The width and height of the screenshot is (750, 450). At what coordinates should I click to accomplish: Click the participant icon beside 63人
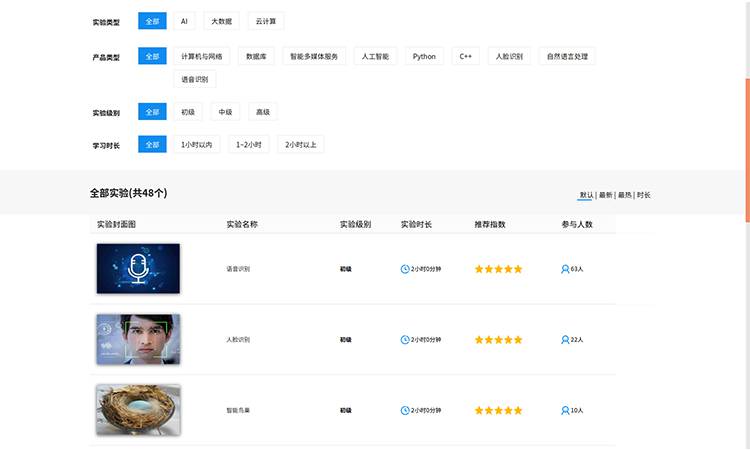pos(565,269)
